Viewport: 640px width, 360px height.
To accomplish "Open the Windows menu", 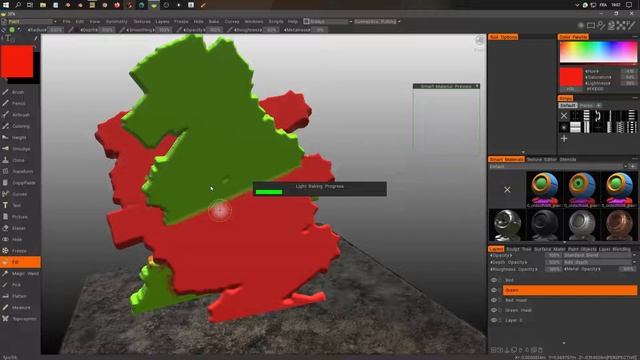I will pos(254,22).
